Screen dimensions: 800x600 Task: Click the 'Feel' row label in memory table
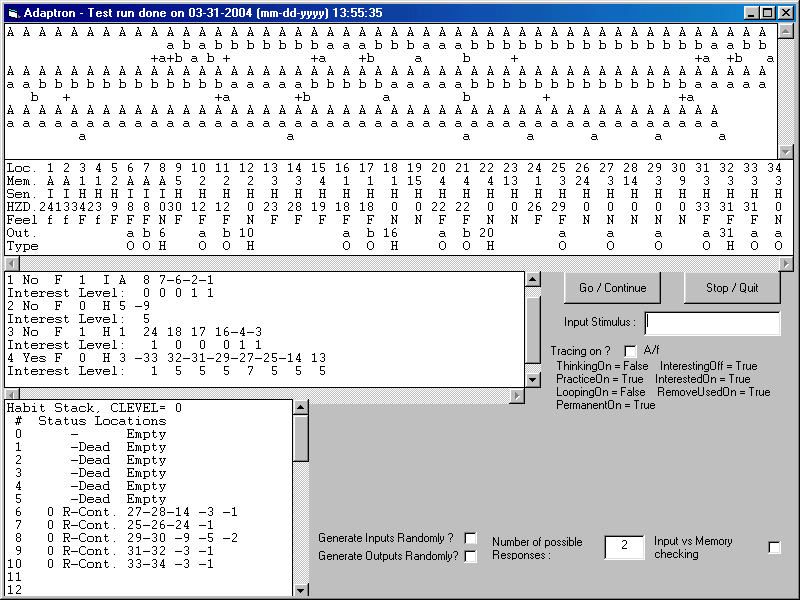(22, 220)
